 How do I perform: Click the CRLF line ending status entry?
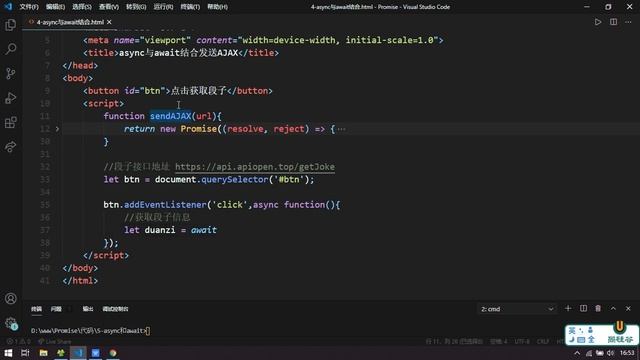[543, 341]
